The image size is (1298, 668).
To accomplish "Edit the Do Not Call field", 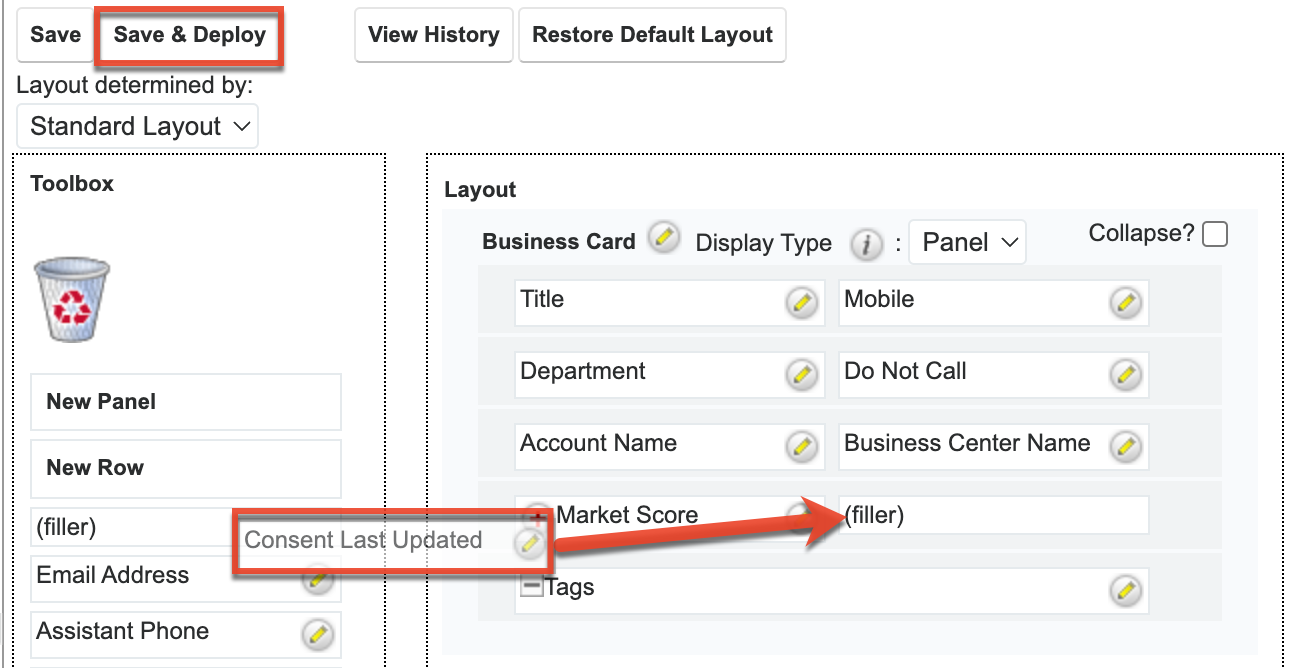I will tap(1127, 374).
